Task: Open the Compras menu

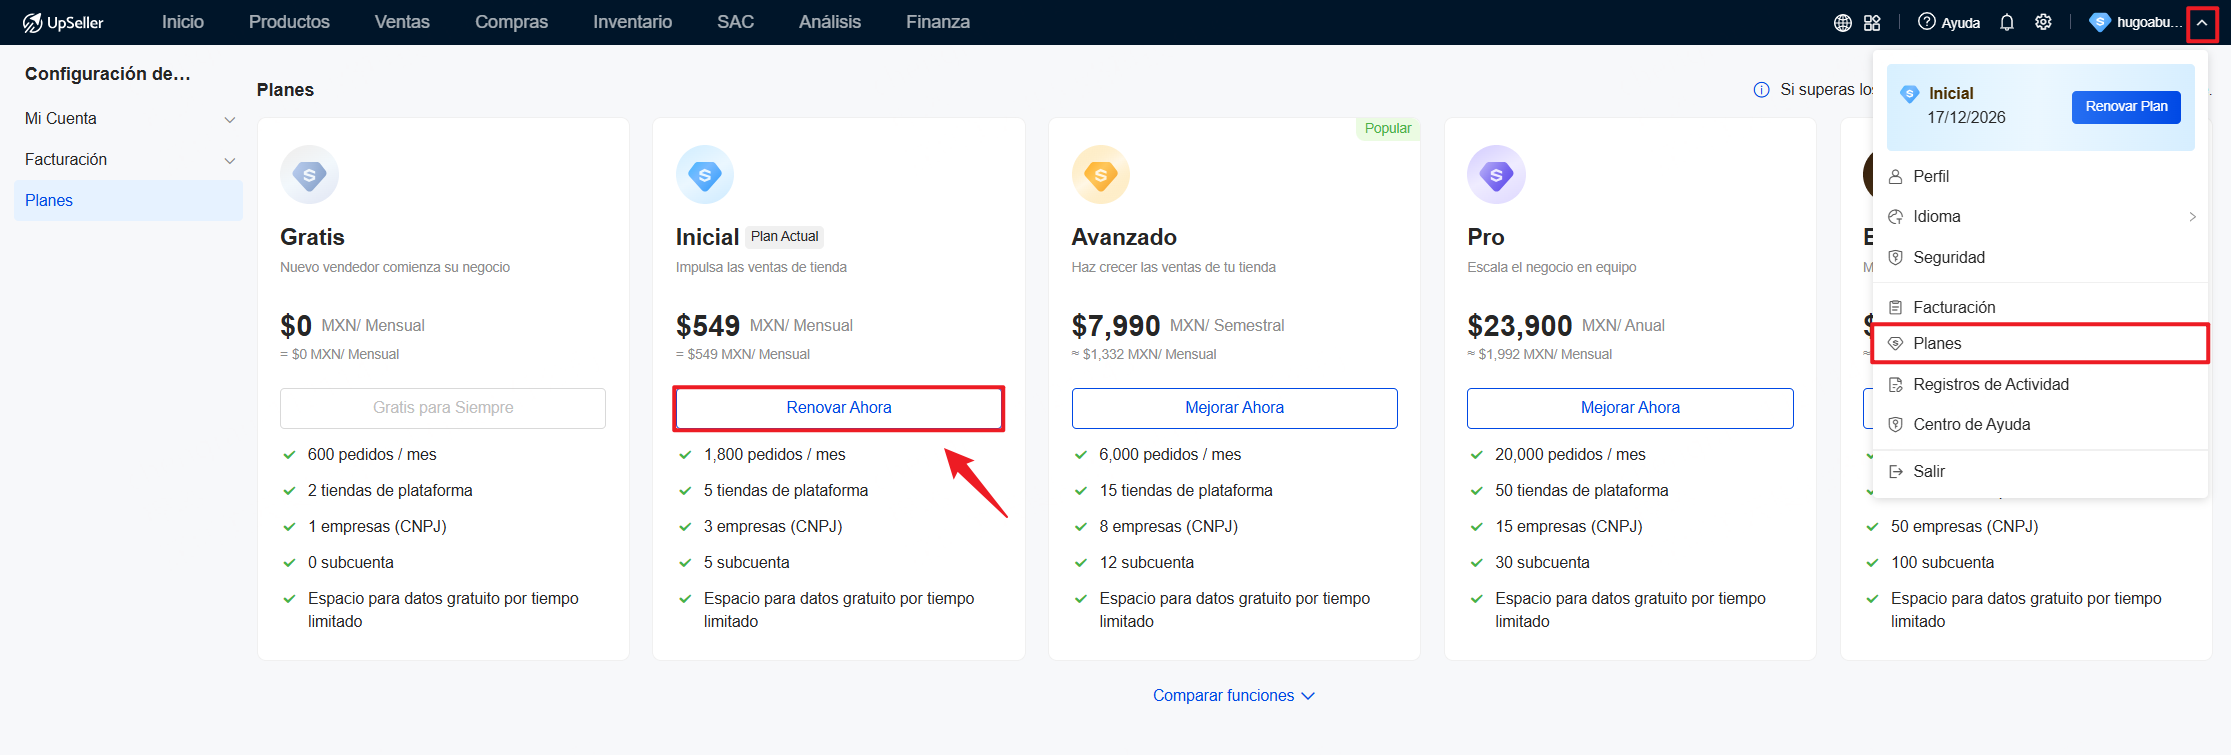Action: (511, 22)
